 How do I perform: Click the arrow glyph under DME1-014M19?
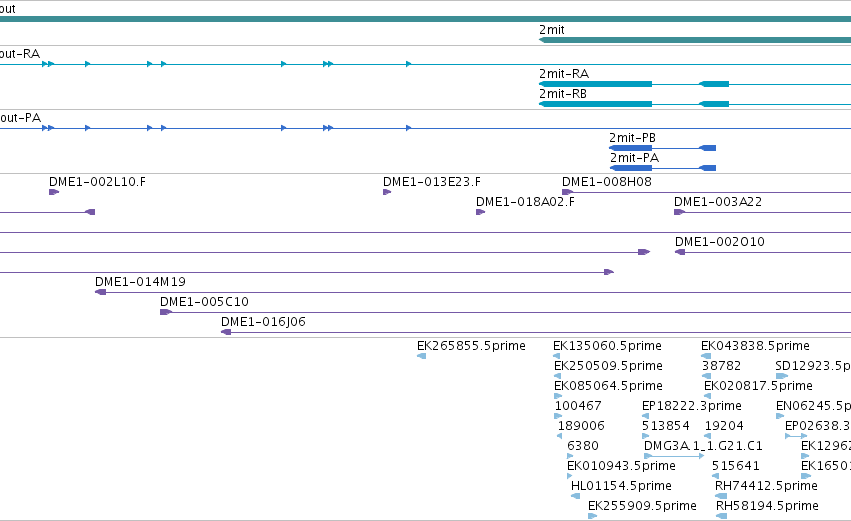click(100, 292)
